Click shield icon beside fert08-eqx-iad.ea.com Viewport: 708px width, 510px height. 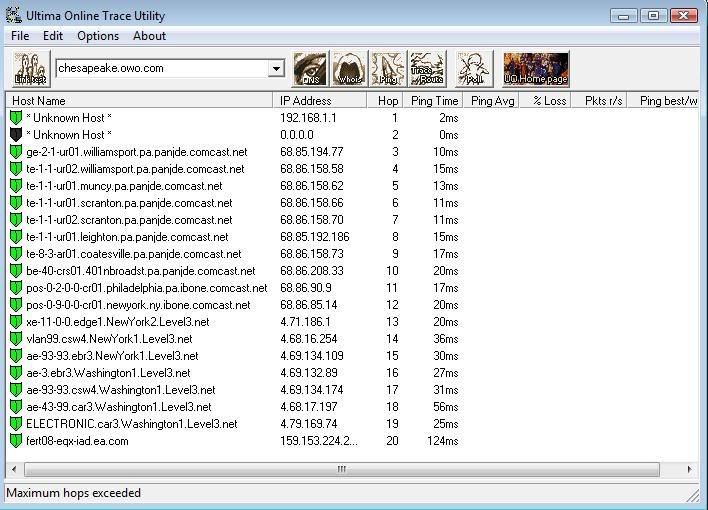(16, 441)
